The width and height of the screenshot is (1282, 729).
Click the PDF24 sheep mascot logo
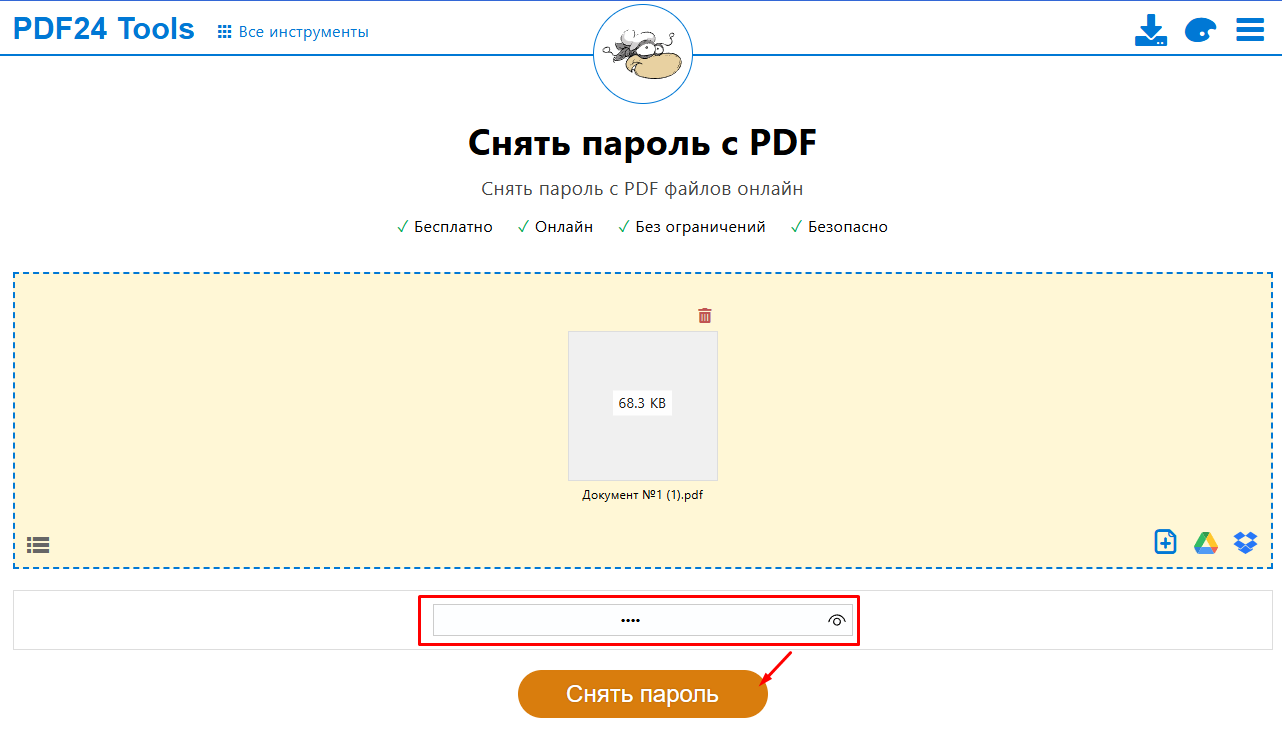(642, 55)
